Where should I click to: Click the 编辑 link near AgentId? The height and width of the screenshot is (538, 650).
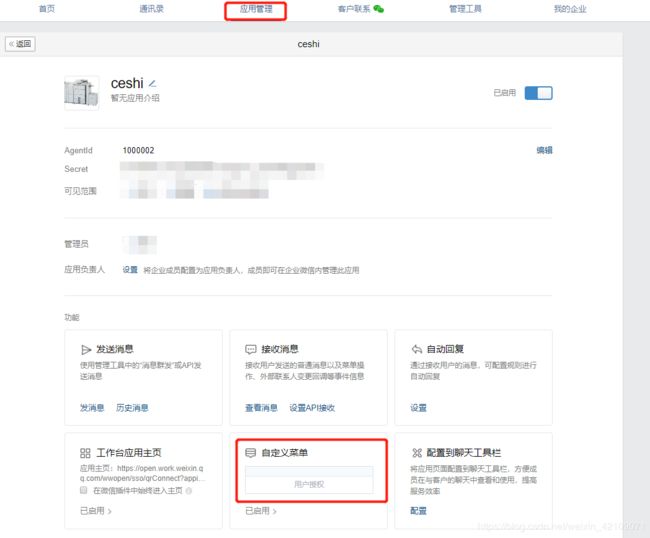544,150
